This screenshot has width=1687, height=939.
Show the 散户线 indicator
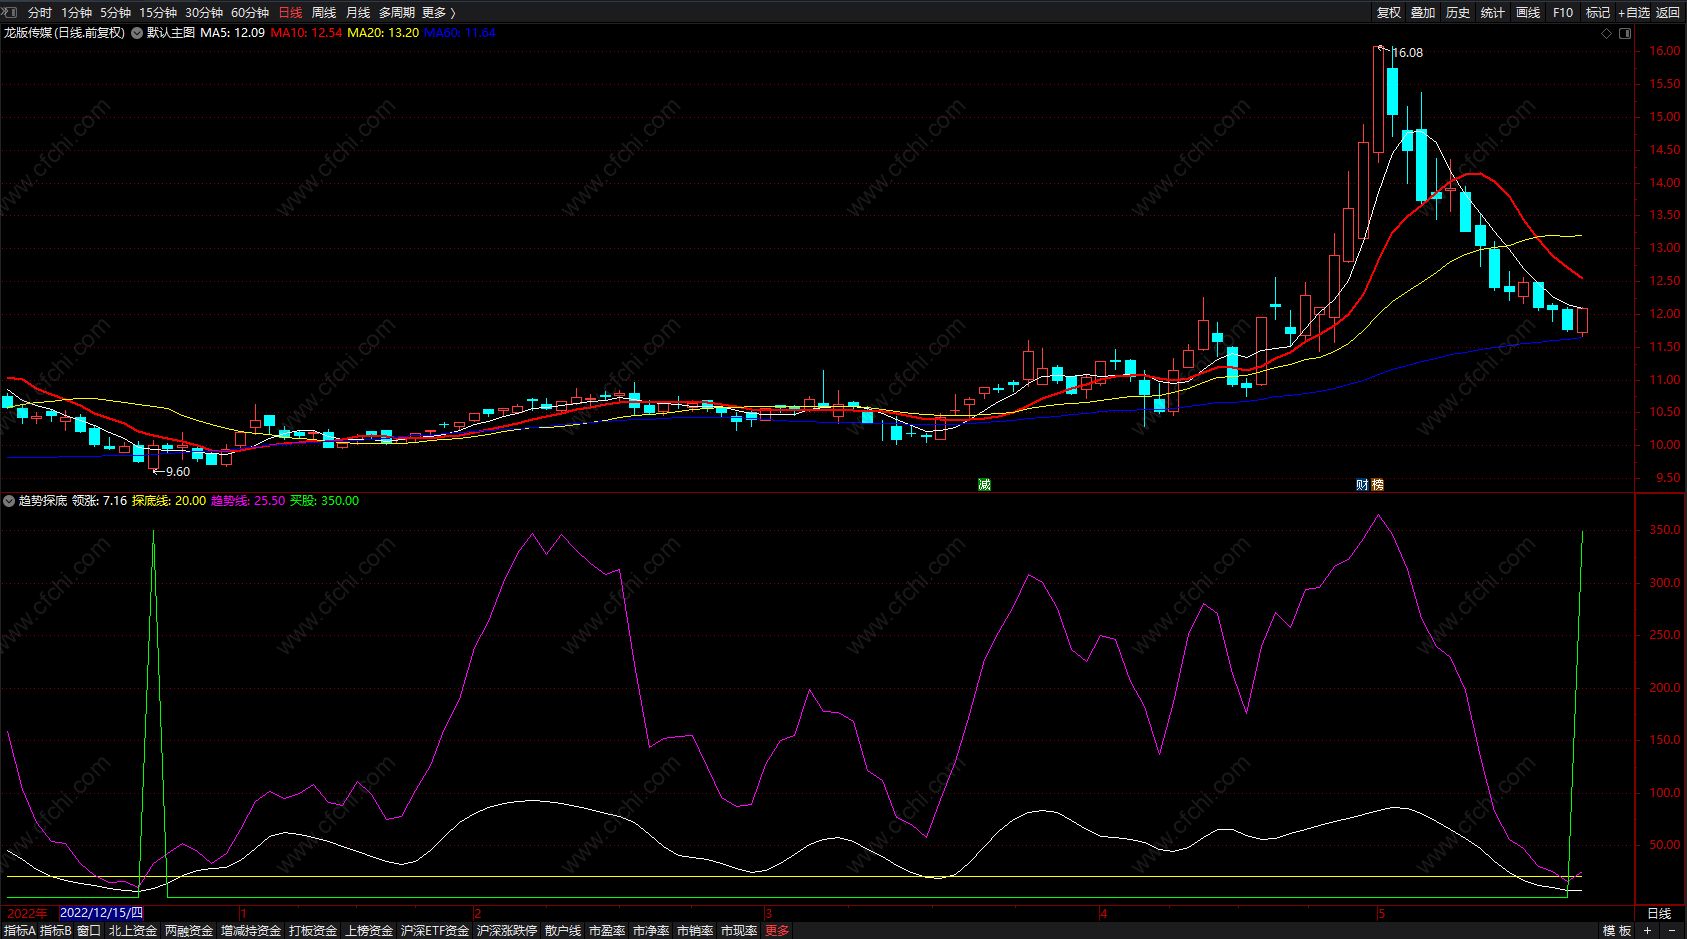point(563,931)
